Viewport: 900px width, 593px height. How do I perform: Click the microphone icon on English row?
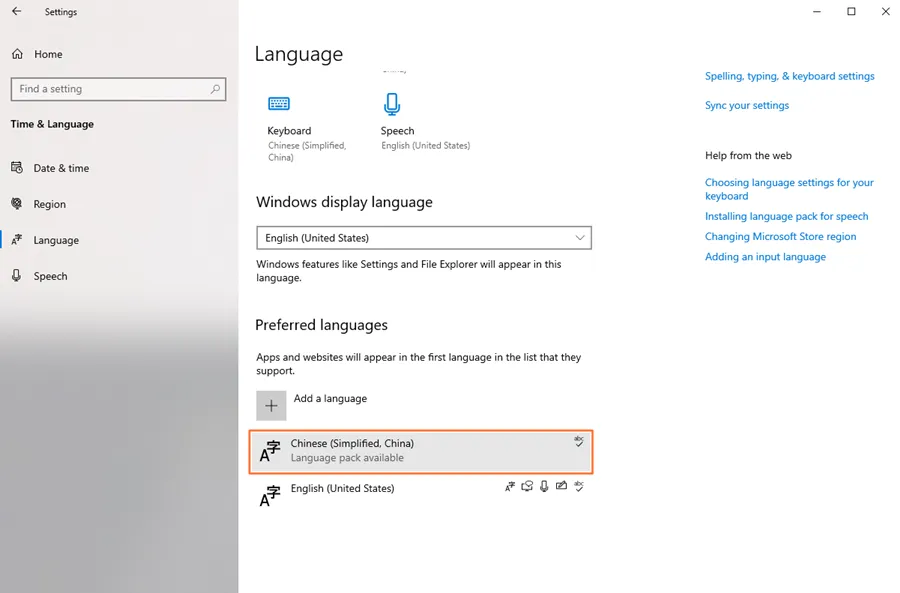(x=544, y=487)
